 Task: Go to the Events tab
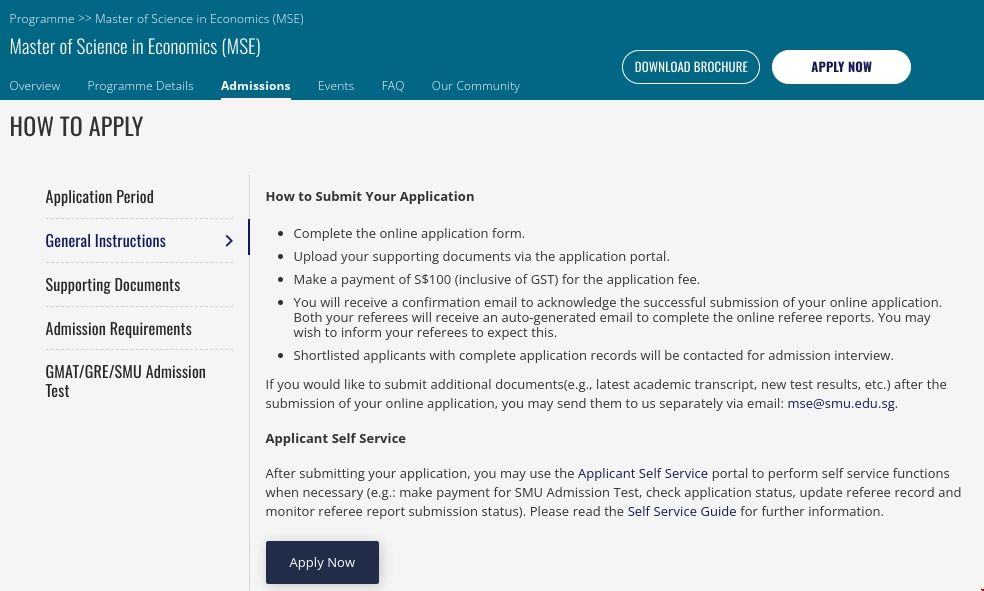(336, 86)
